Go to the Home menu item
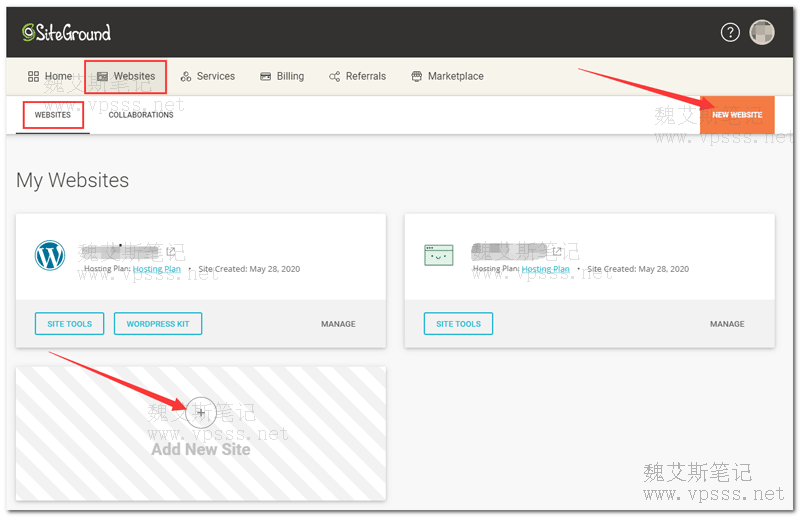800x517 pixels. pyautogui.click(x=49, y=76)
